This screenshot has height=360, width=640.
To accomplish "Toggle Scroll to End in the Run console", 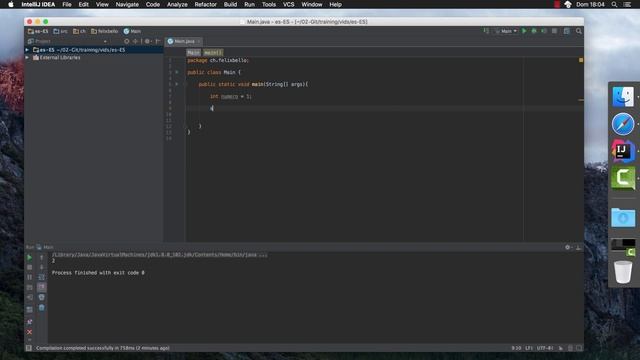I will 42,287.
